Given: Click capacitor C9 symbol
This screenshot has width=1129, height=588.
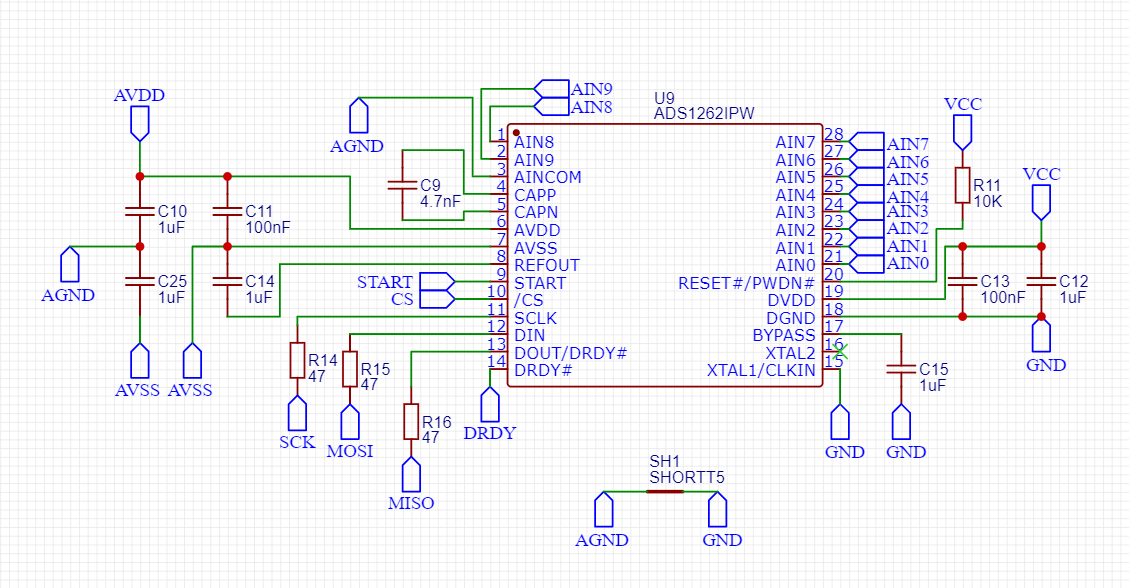Looking at the screenshot, I should 402,185.
